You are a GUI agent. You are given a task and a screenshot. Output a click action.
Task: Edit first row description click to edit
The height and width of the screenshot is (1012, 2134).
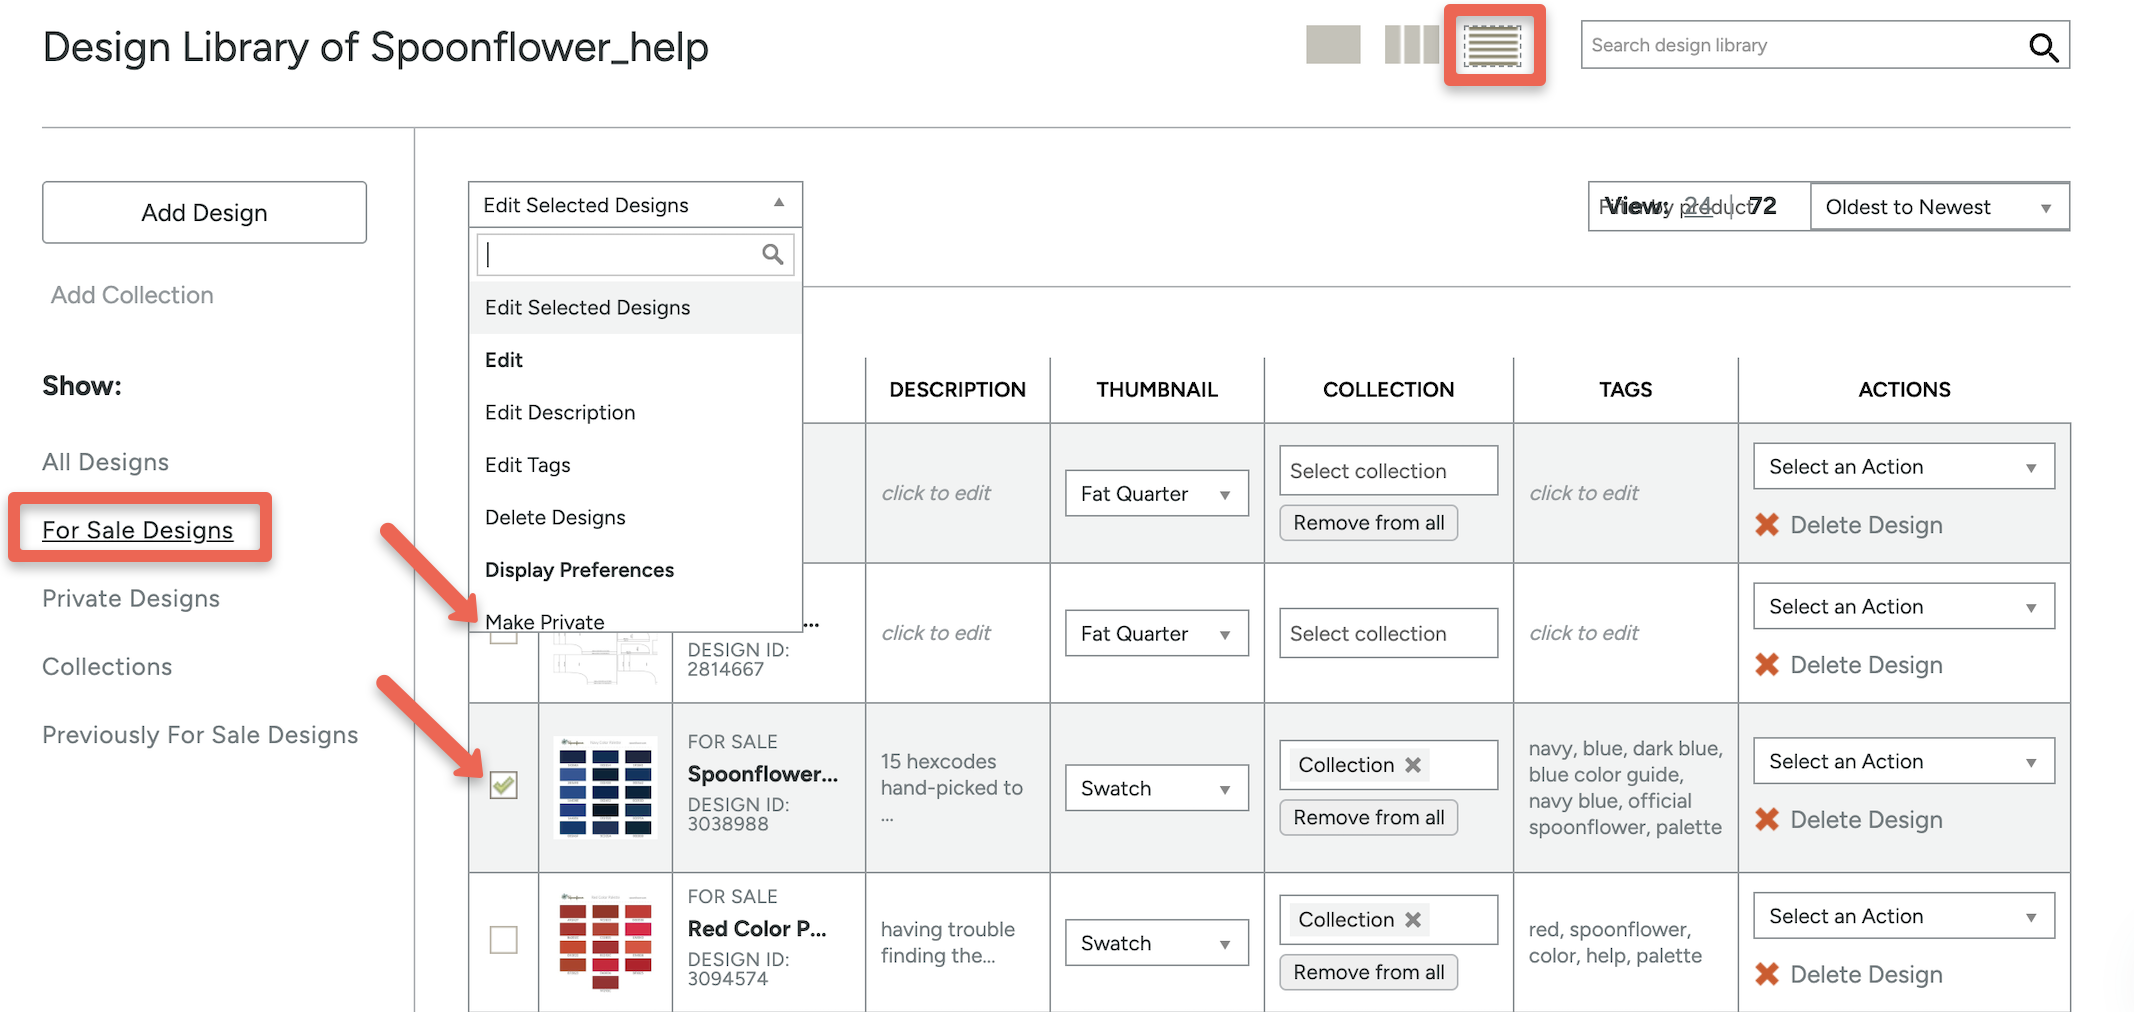click(x=936, y=493)
